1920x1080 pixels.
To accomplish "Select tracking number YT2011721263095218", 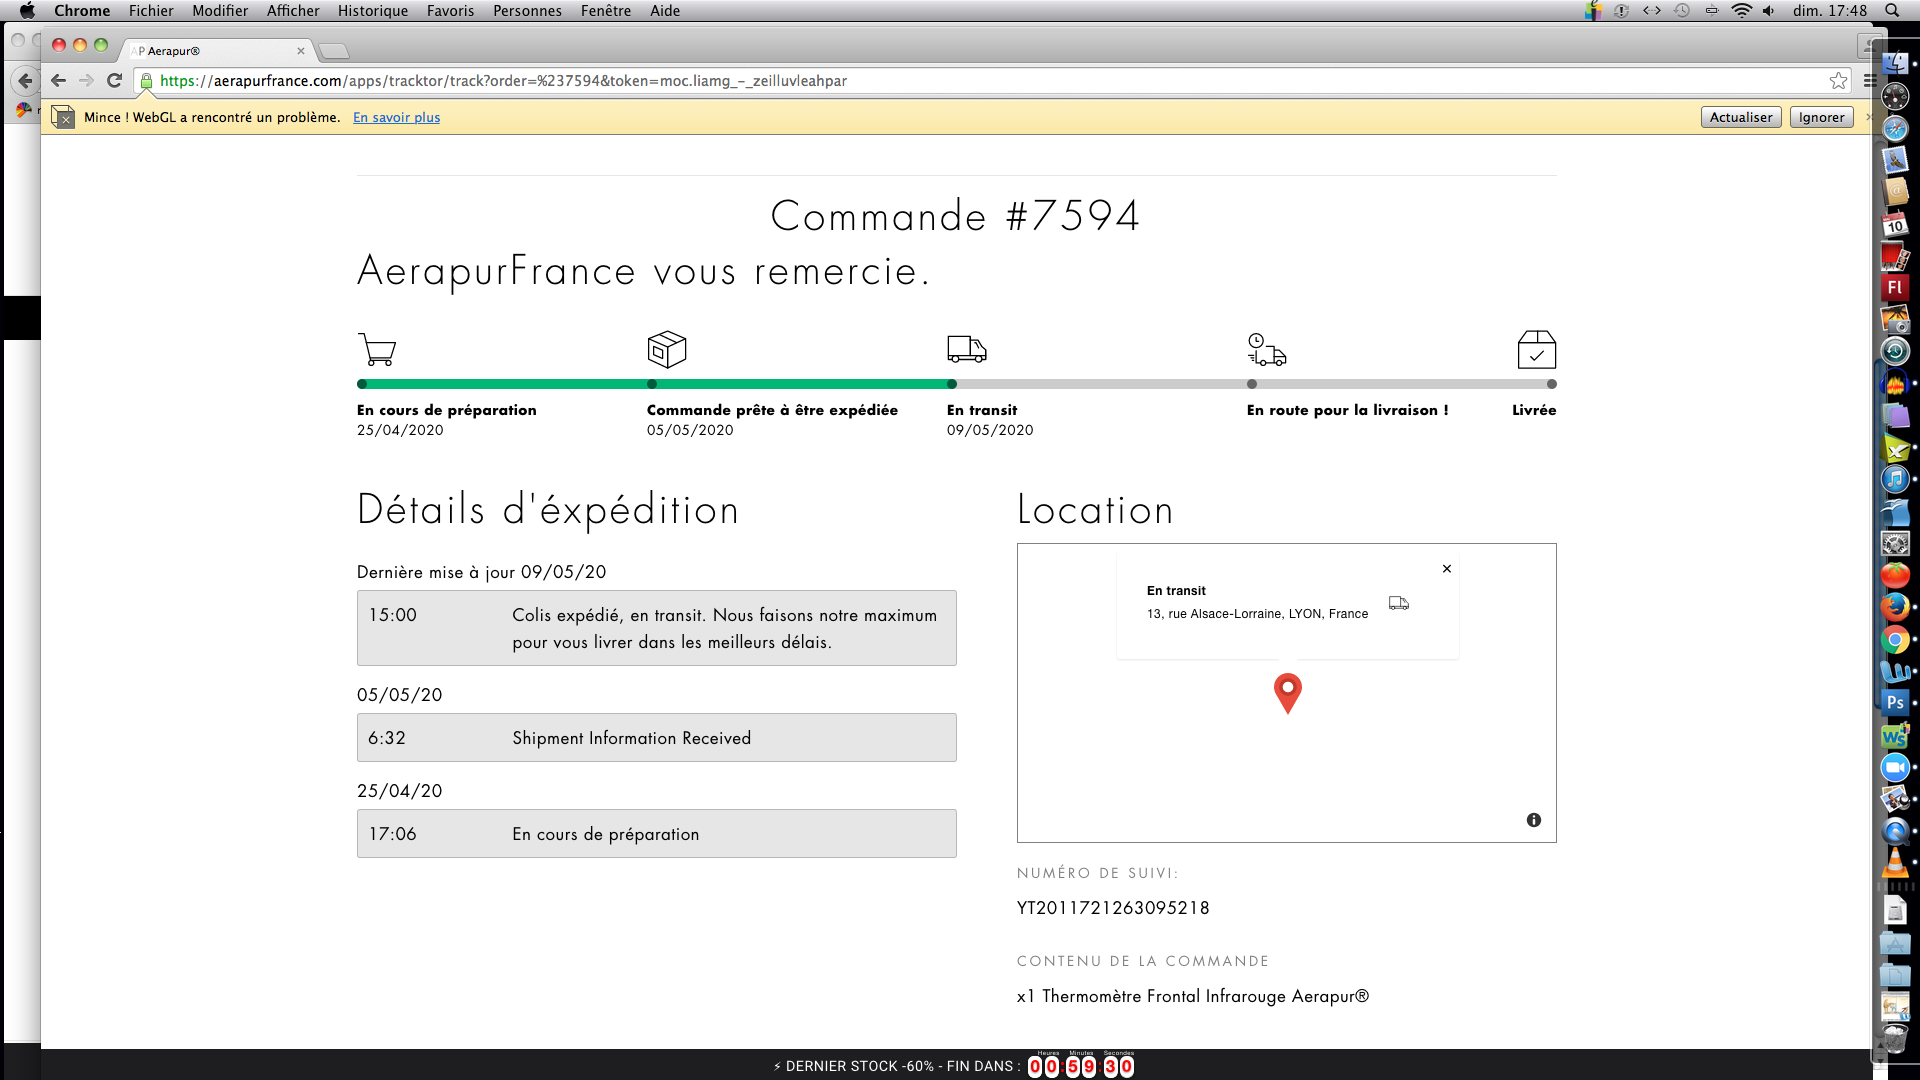I will (x=1113, y=908).
